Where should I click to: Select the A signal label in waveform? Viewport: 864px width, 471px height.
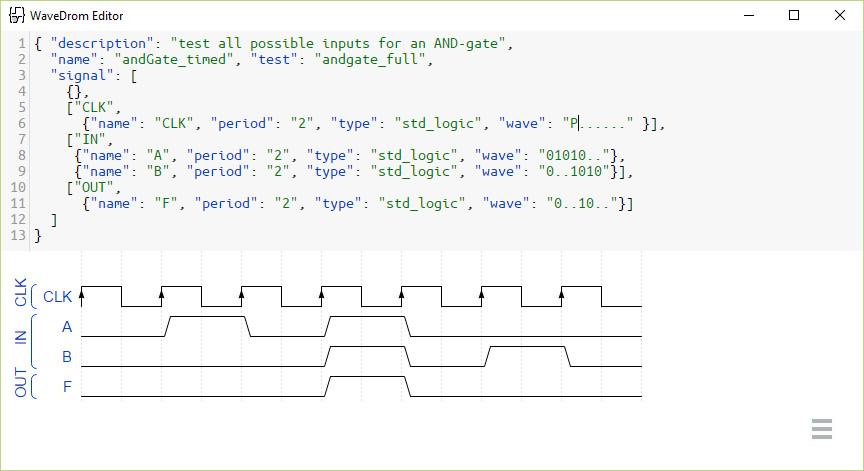point(67,327)
